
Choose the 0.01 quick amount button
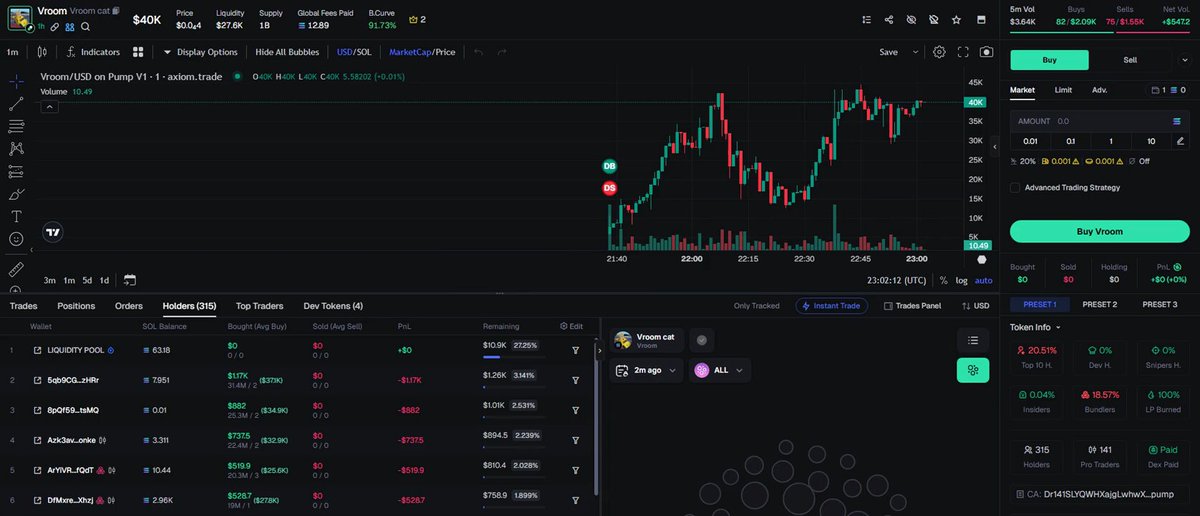coord(1030,141)
